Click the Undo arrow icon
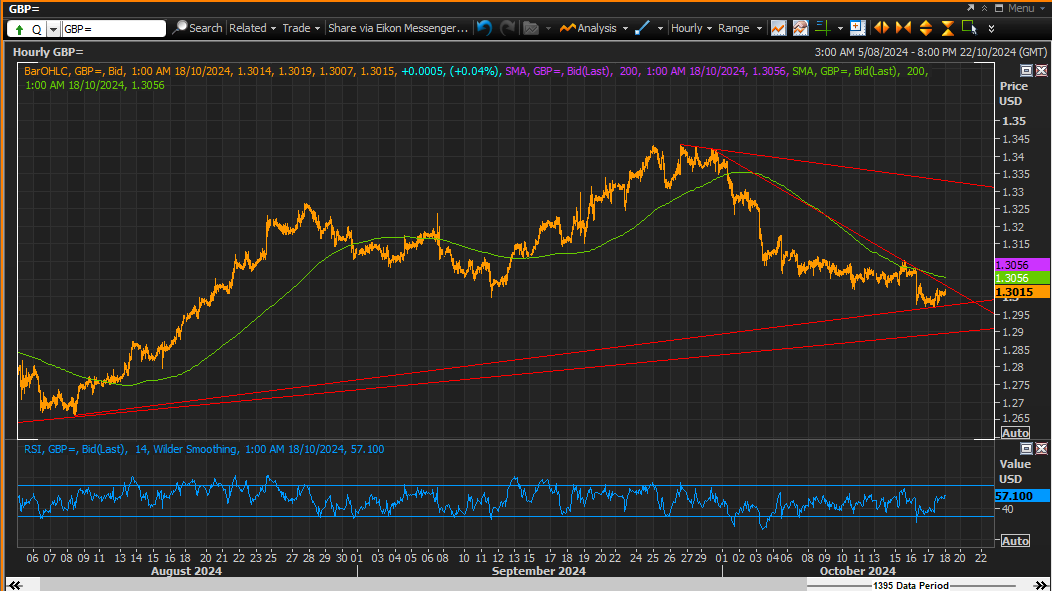 coord(484,28)
